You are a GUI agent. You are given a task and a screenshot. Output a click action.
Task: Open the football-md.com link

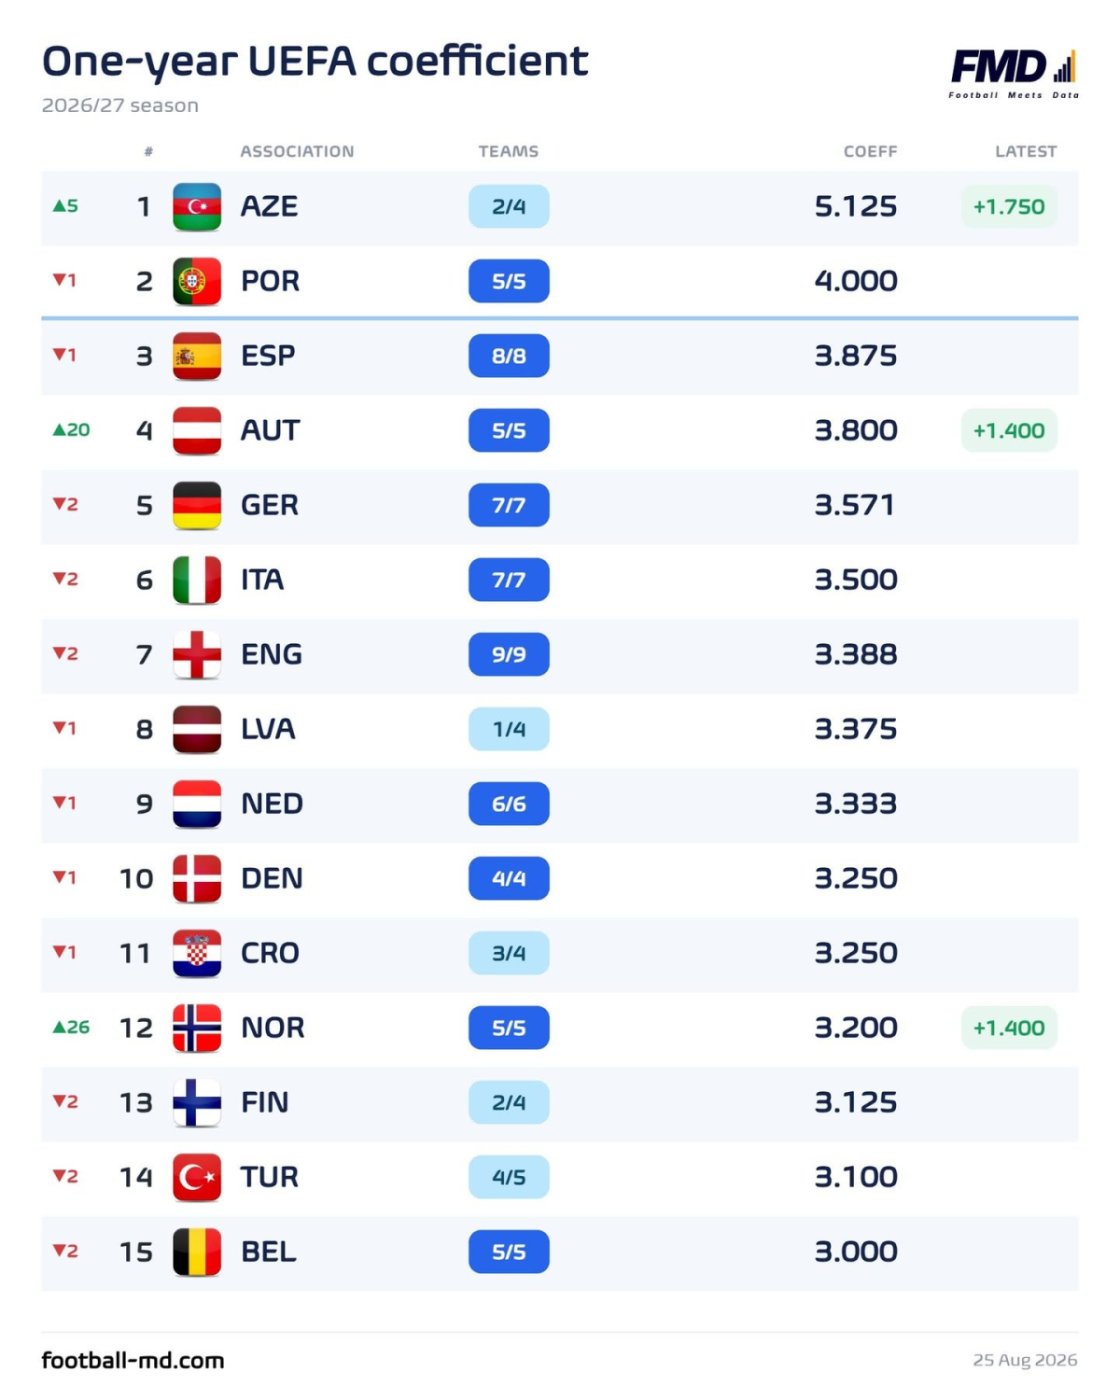(x=133, y=1360)
